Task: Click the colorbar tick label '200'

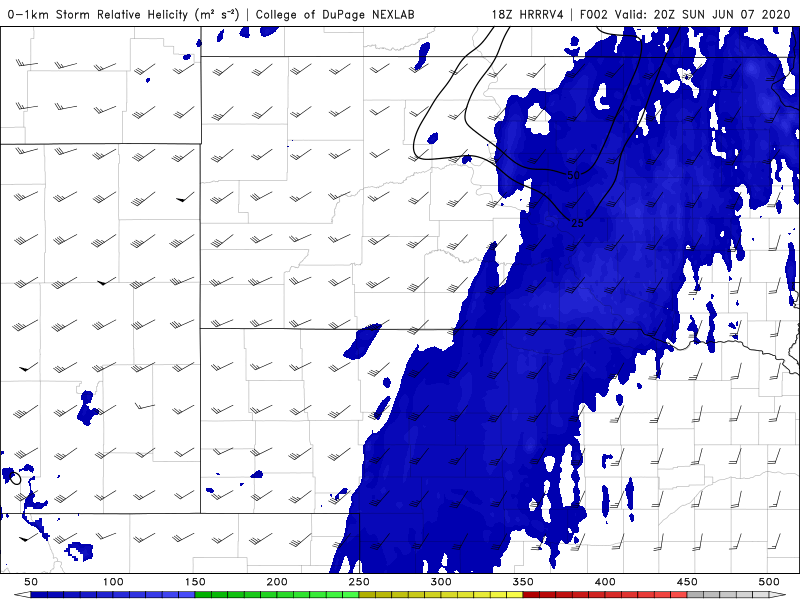Action: click(277, 582)
